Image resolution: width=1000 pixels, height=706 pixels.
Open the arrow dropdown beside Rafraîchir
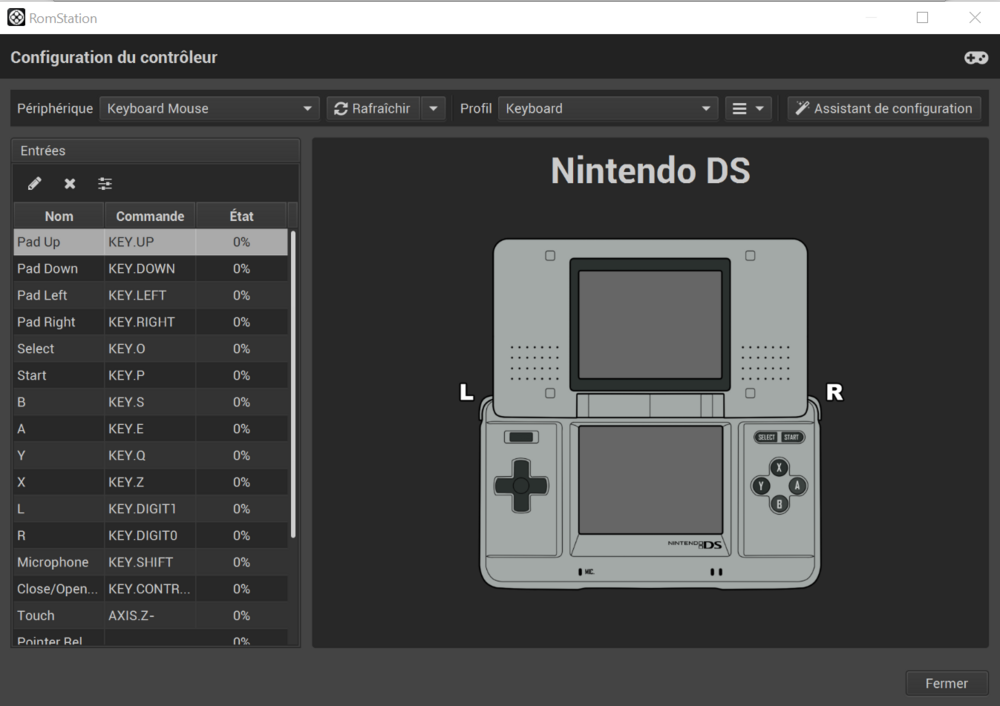(x=433, y=109)
